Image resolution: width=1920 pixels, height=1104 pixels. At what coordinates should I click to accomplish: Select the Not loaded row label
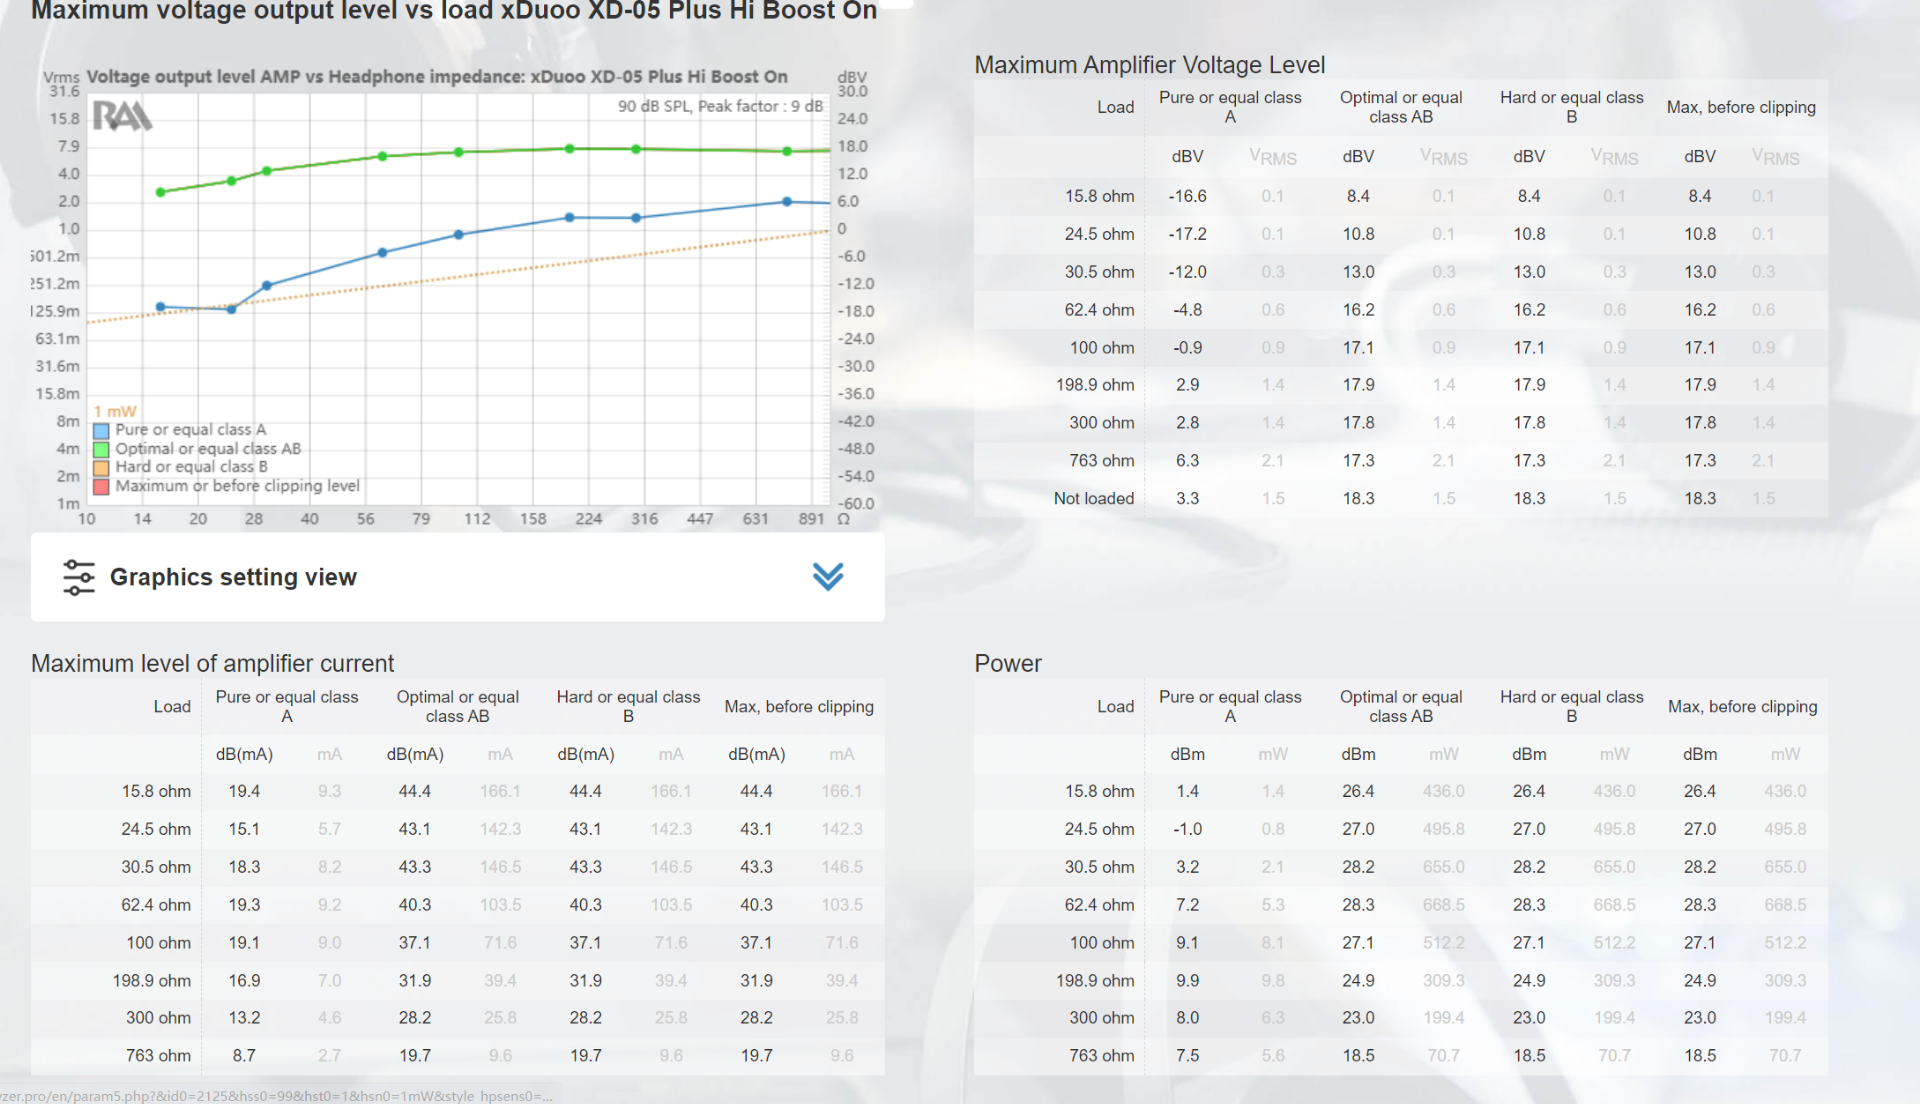[x=1094, y=498]
